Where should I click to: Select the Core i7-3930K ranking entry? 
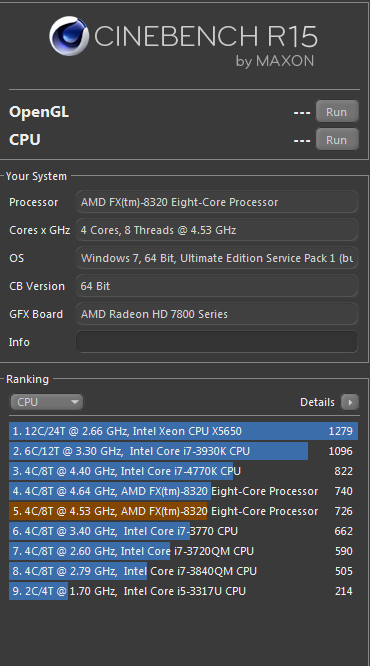click(184, 451)
